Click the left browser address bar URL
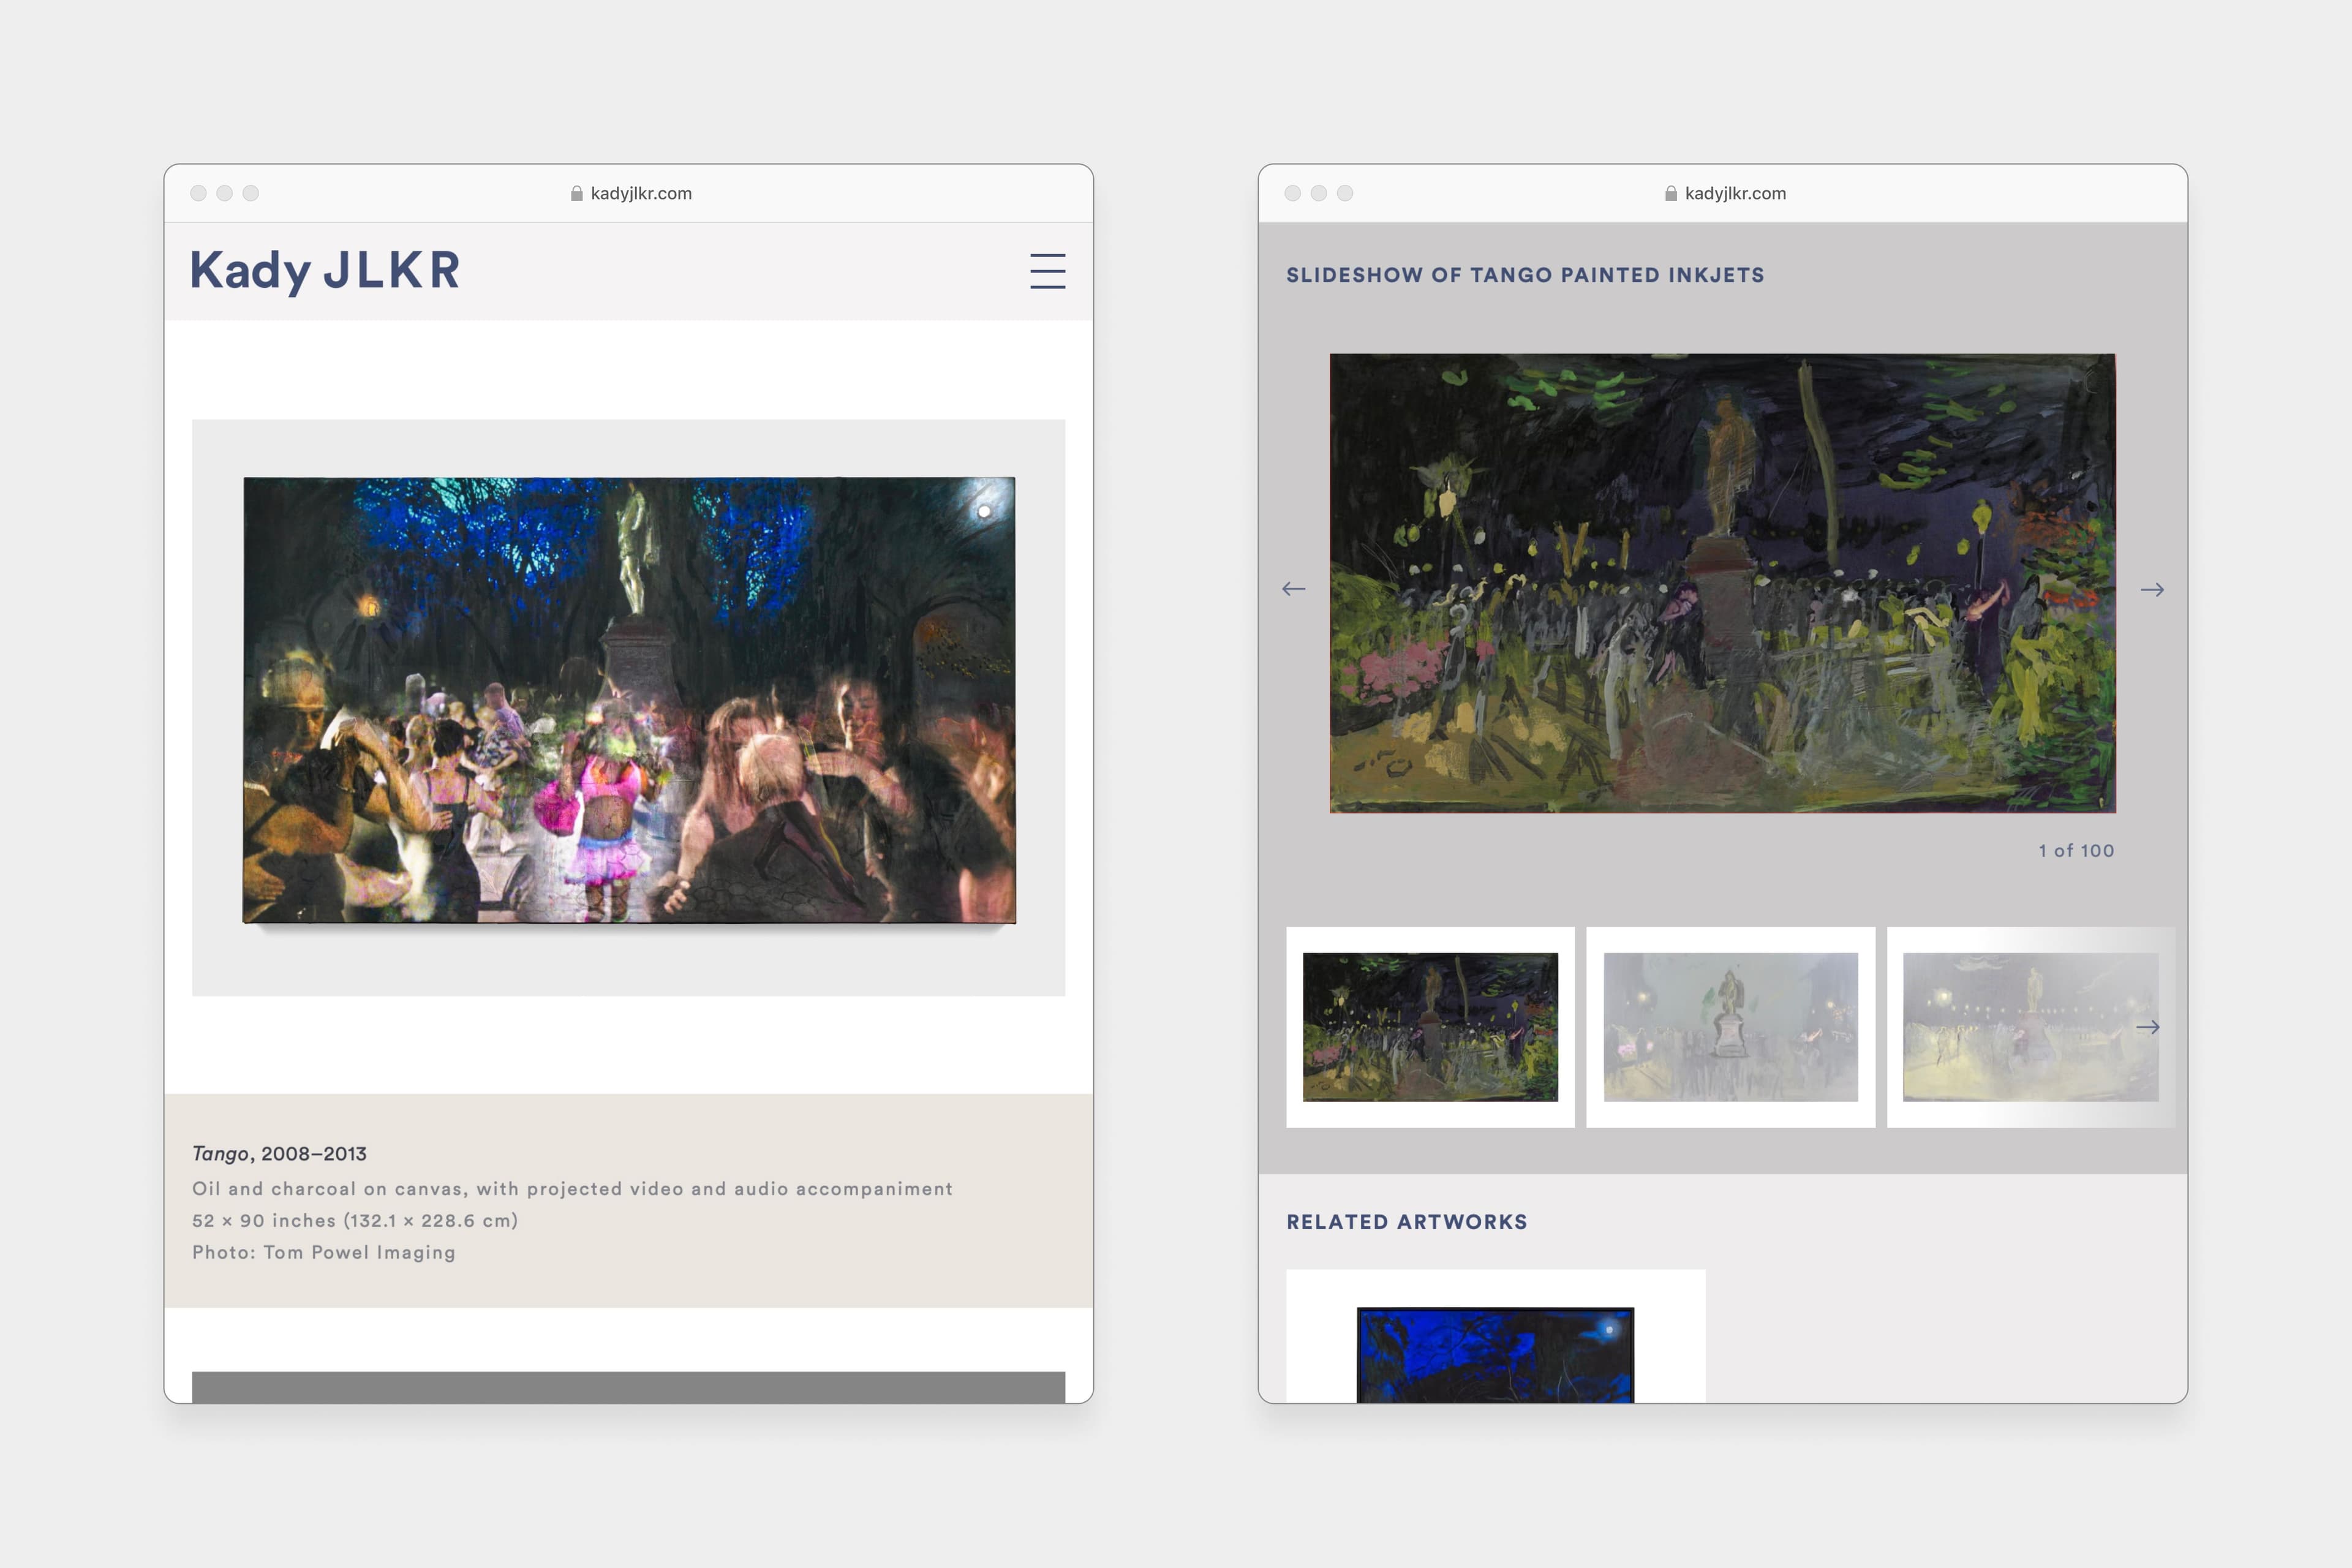 [641, 194]
